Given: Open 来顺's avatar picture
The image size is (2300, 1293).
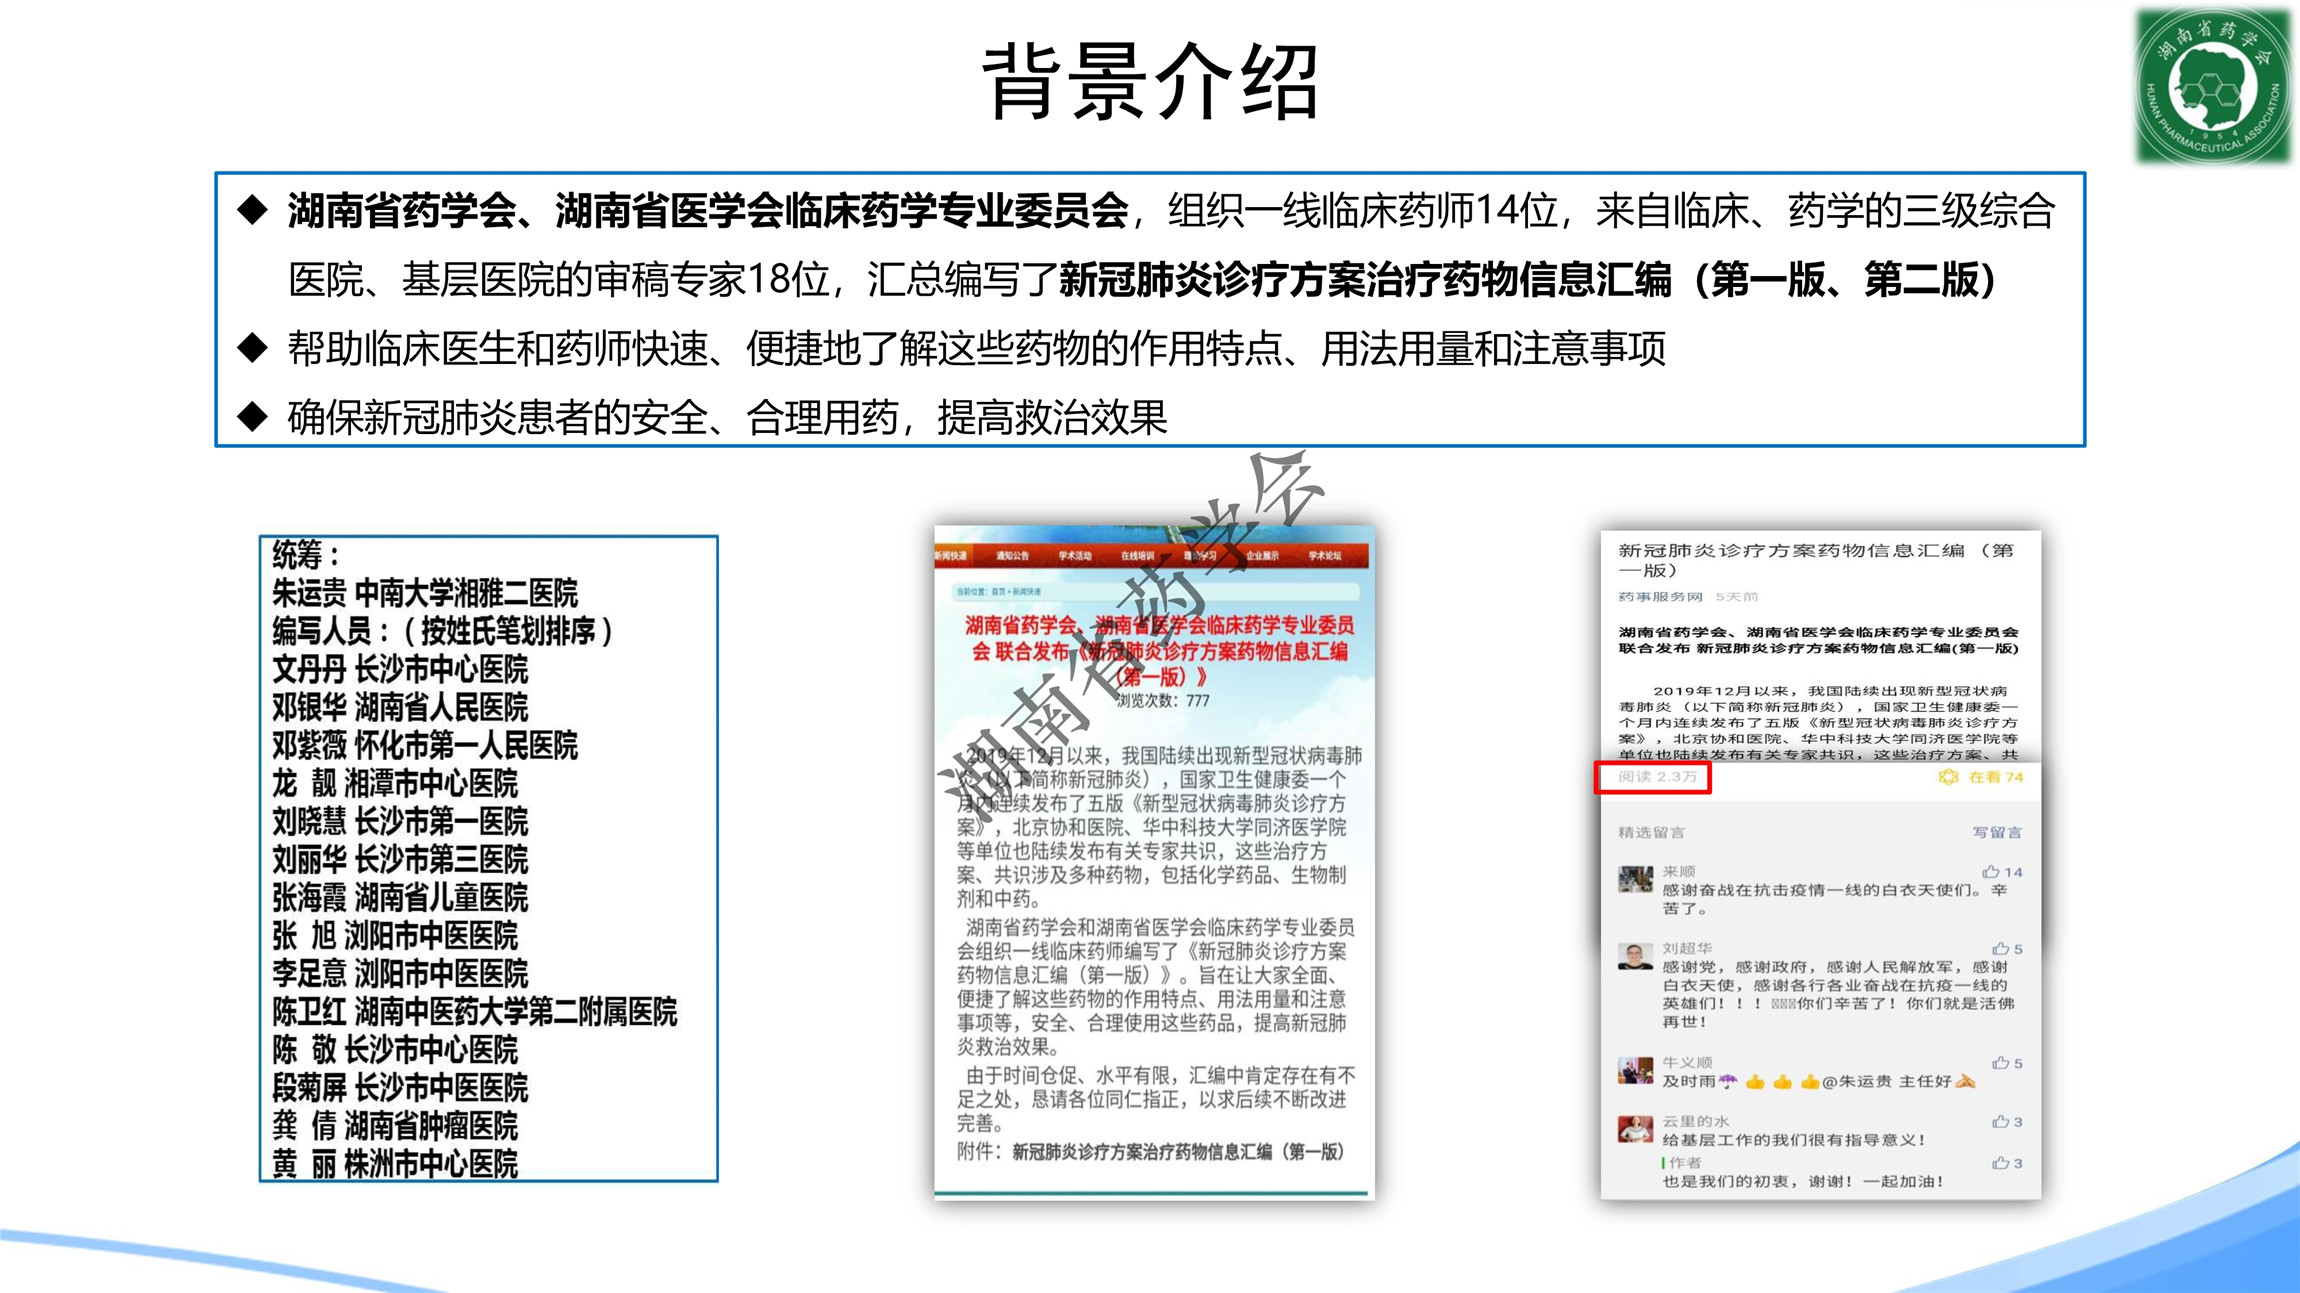Looking at the screenshot, I should point(1635,880).
